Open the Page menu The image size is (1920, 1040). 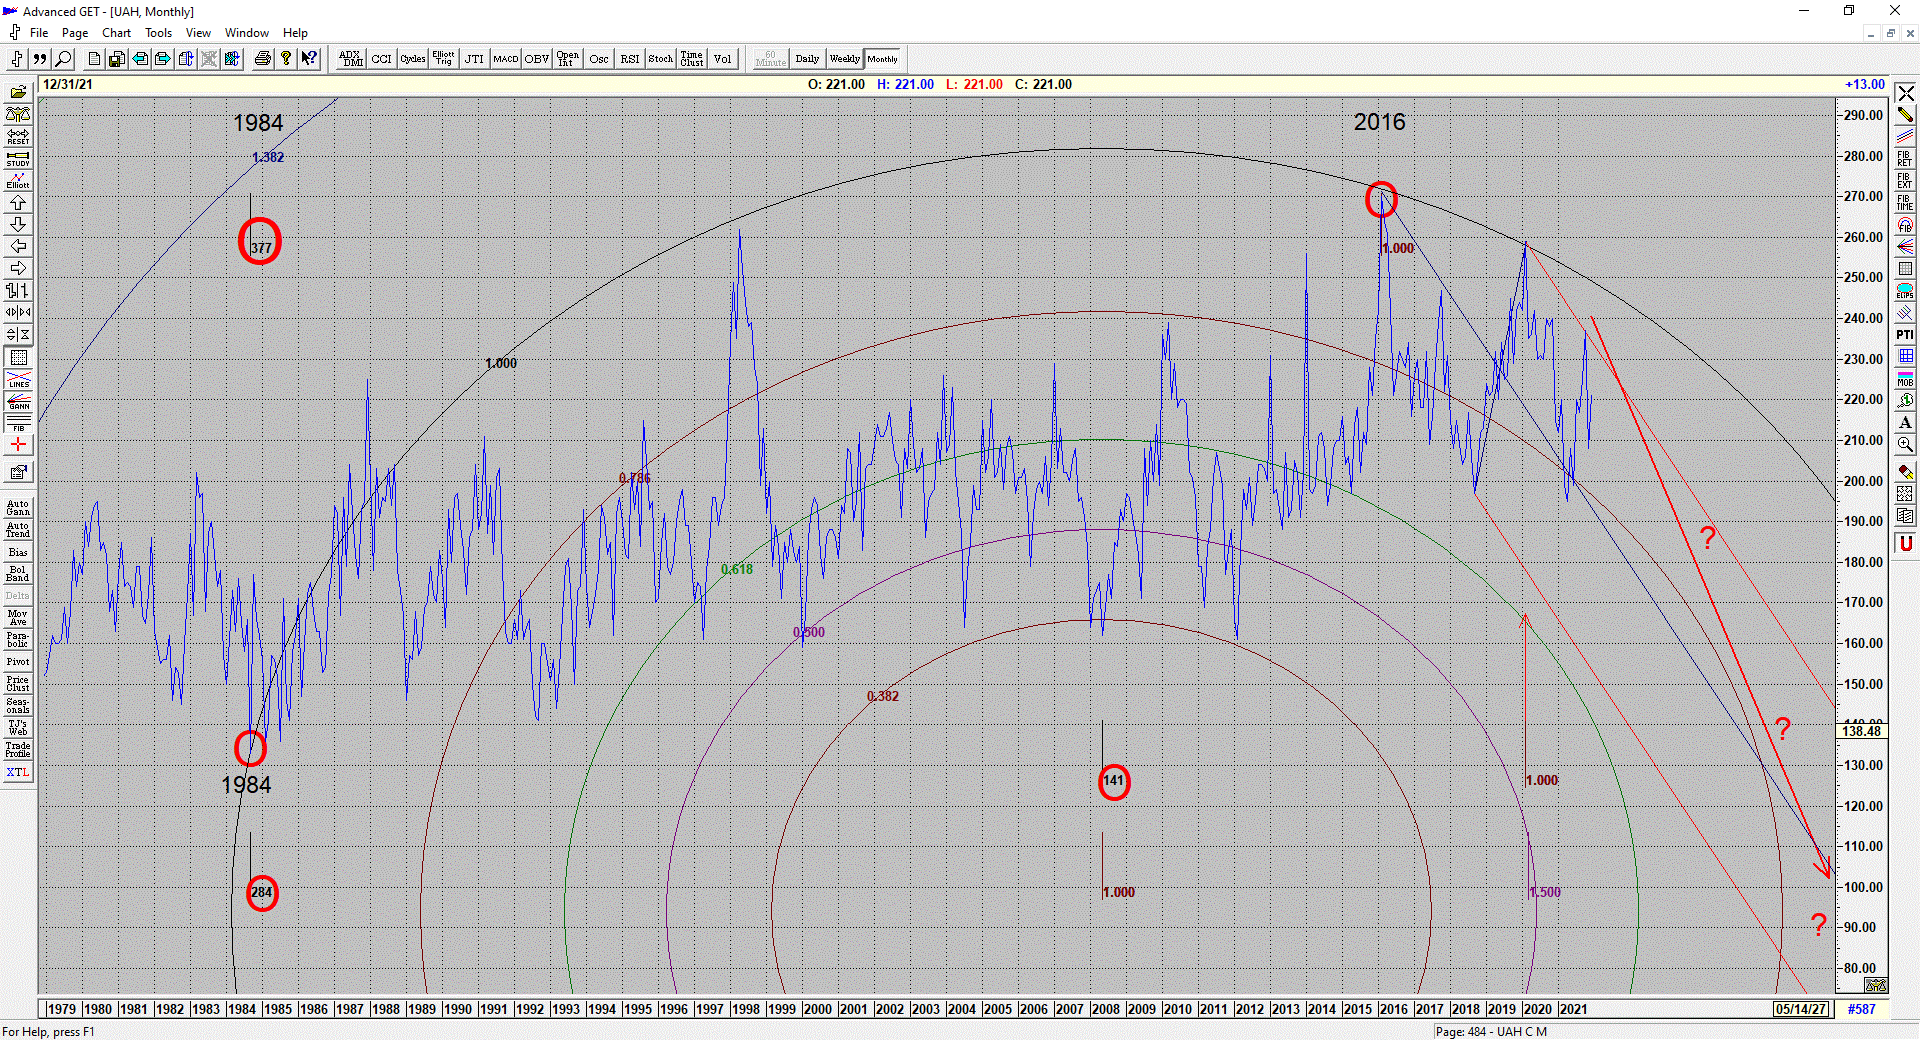tap(75, 33)
